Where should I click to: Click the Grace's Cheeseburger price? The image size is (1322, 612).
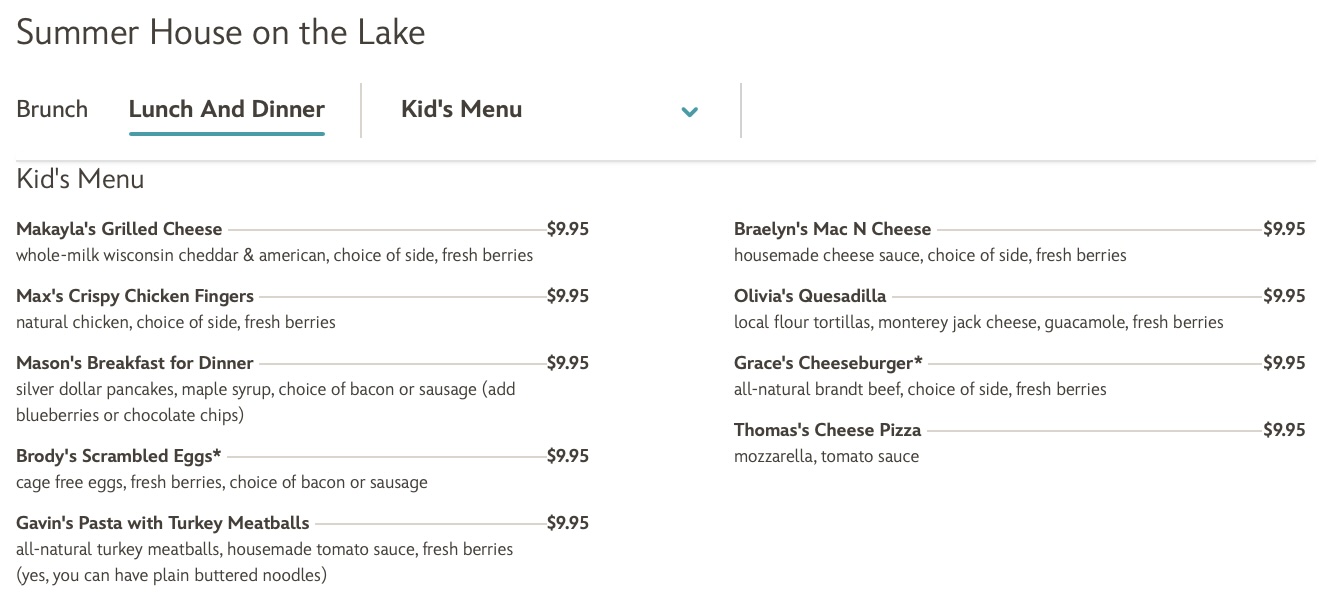click(x=1285, y=363)
